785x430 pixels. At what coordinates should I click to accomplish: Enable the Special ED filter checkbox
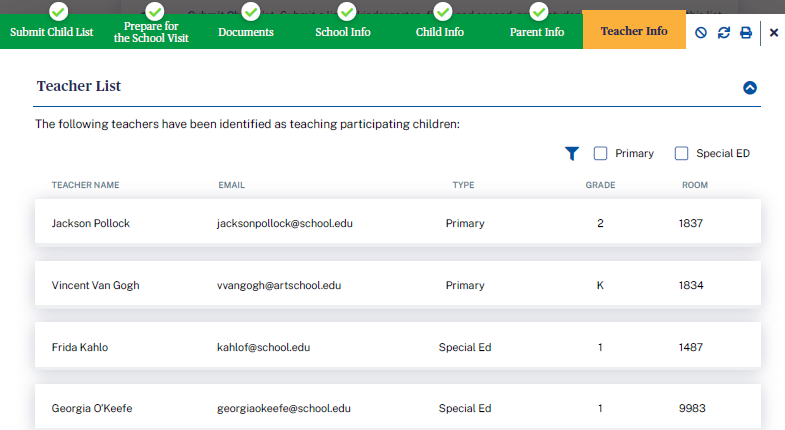[x=682, y=153]
